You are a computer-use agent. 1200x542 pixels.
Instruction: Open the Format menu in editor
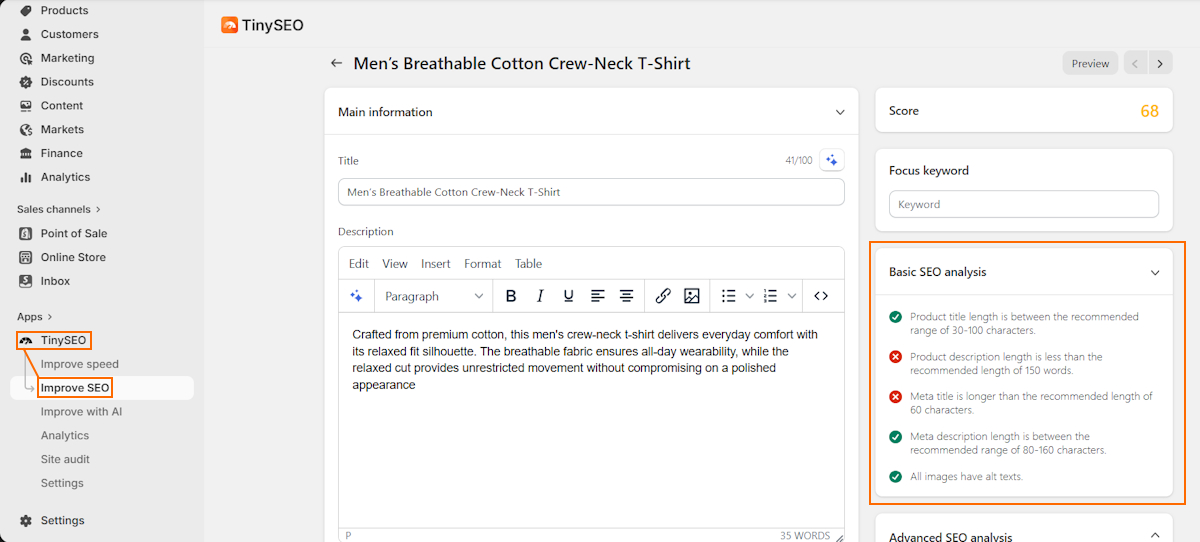pos(482,264)
